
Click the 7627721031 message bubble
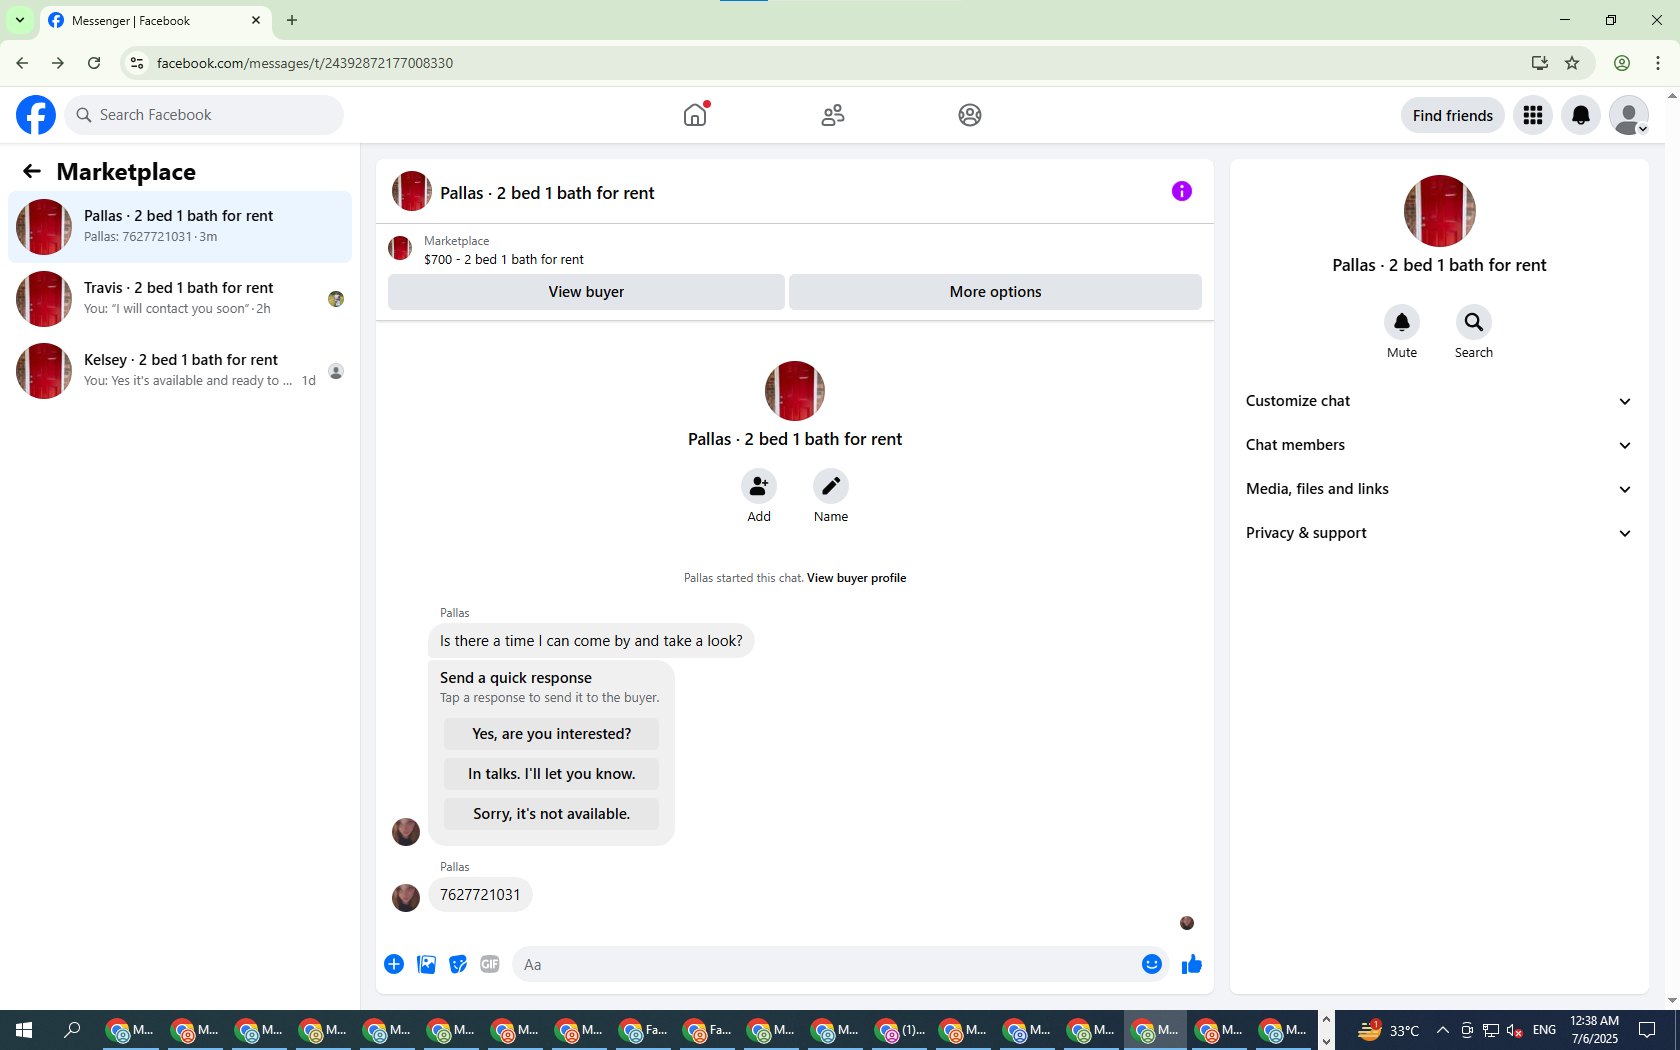point(480,895)
